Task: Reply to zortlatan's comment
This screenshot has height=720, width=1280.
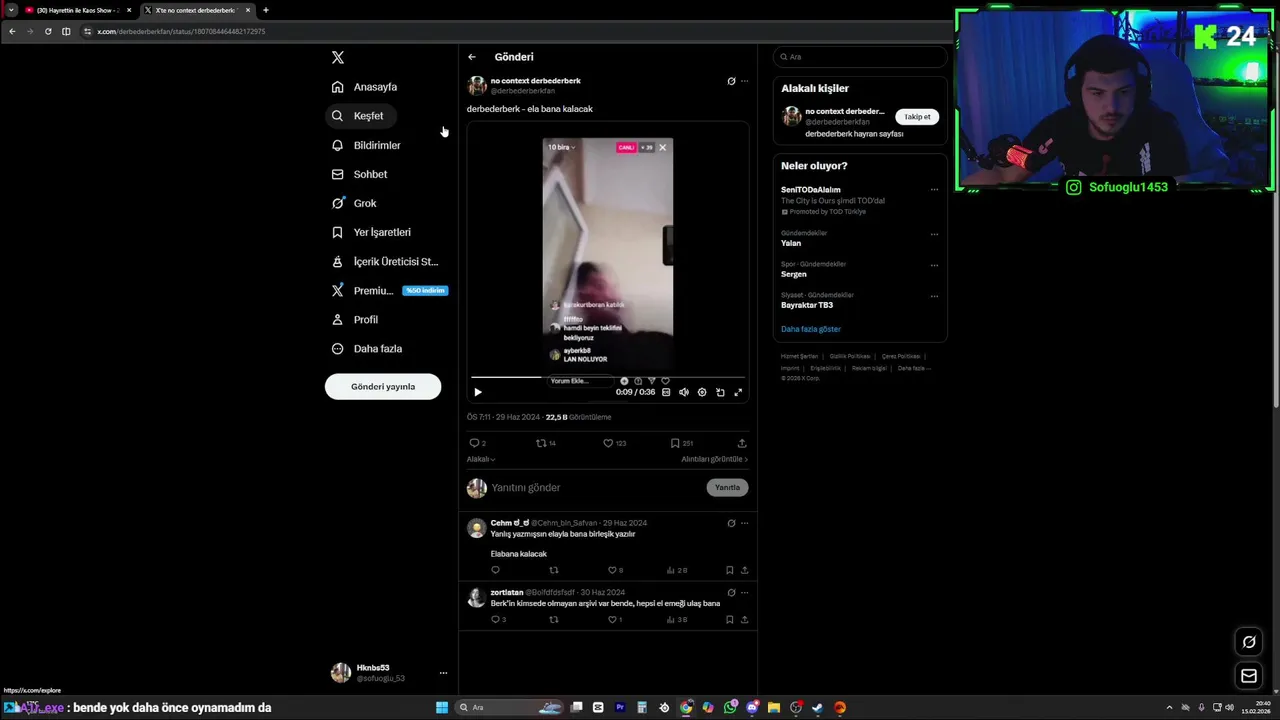Action: pyautogui.click(x=498, y=619)
